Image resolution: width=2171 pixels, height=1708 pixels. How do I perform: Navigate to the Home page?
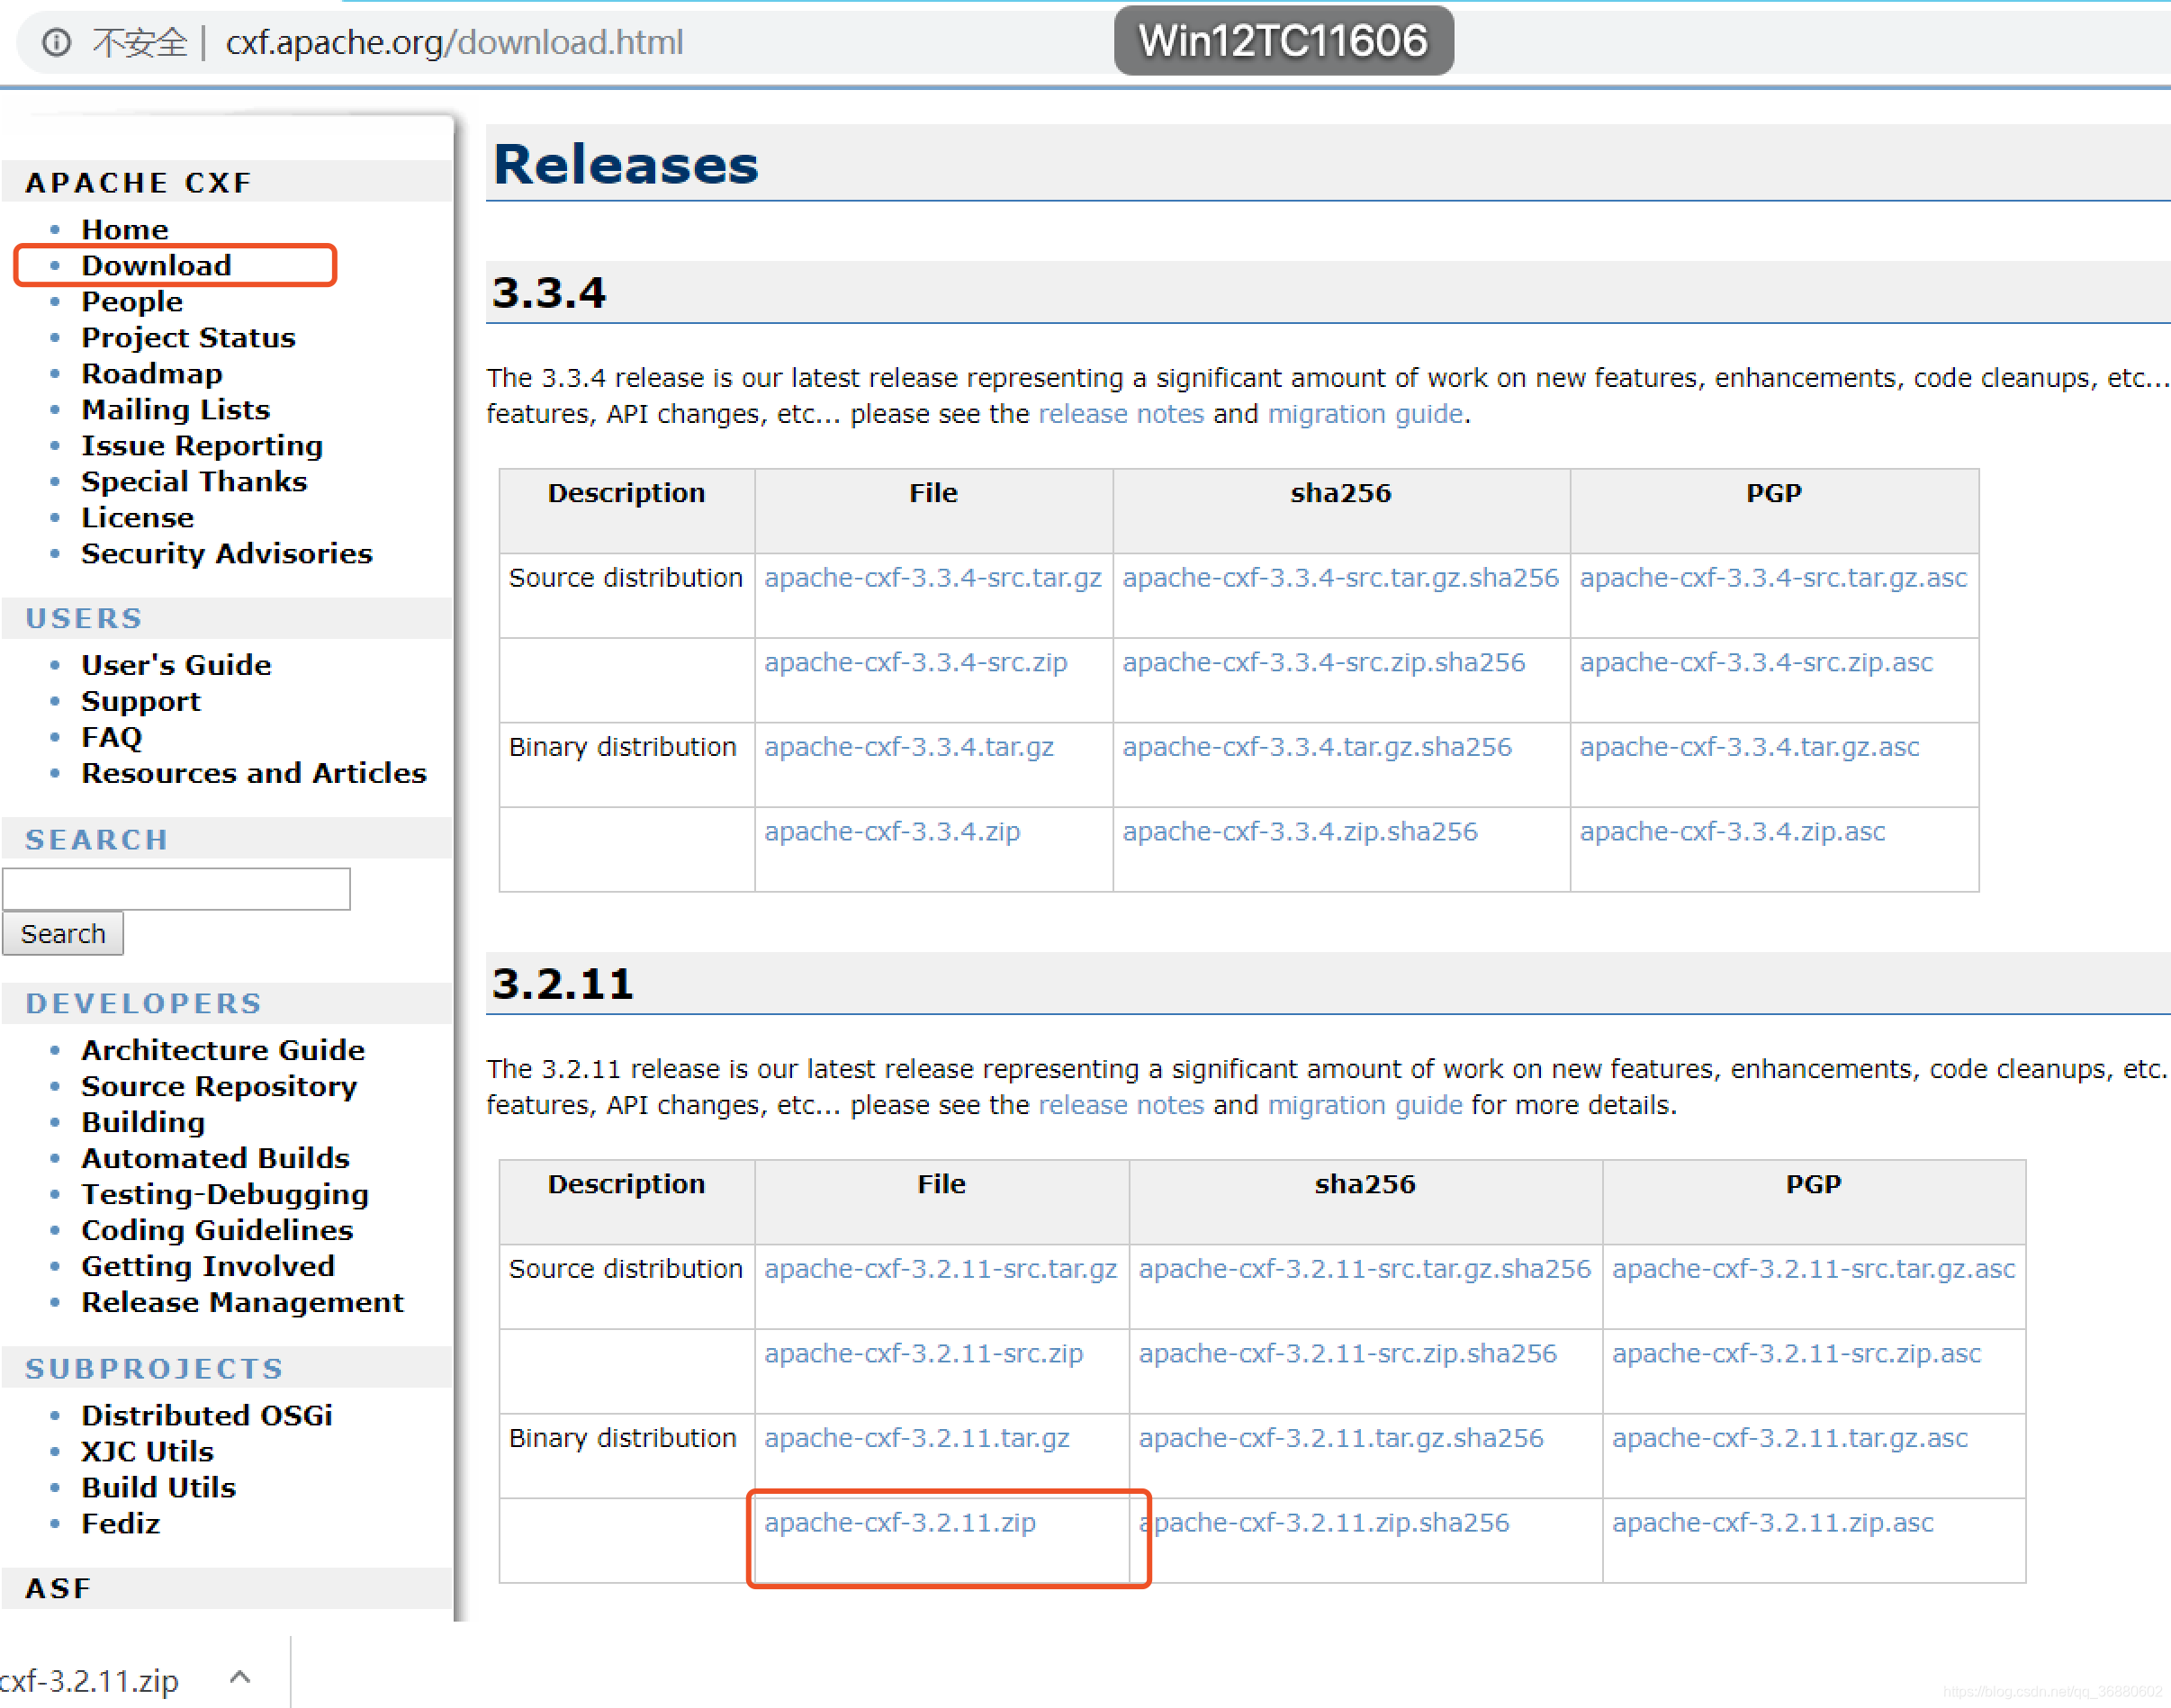[x=124, y=229]
